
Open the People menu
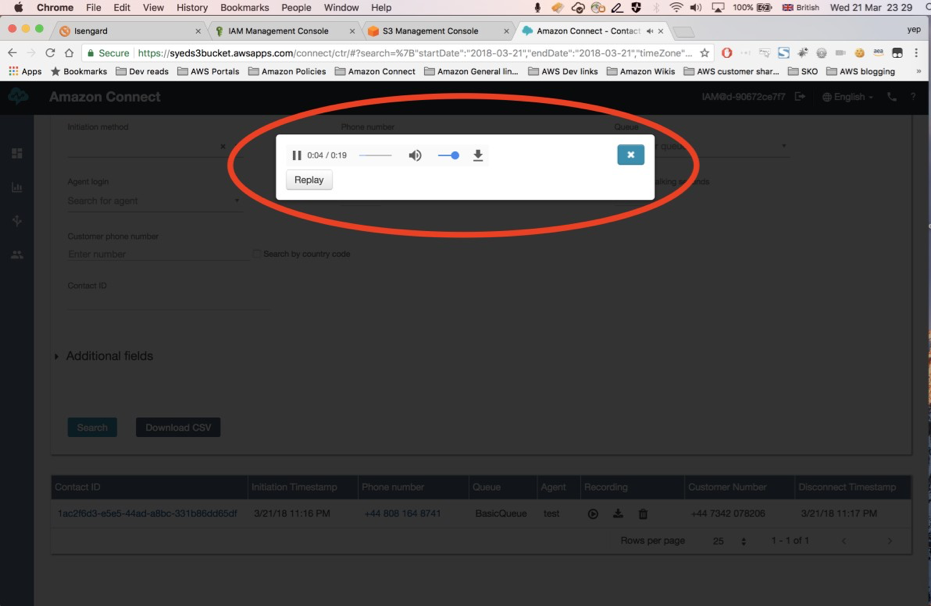[x=296, y=8]
